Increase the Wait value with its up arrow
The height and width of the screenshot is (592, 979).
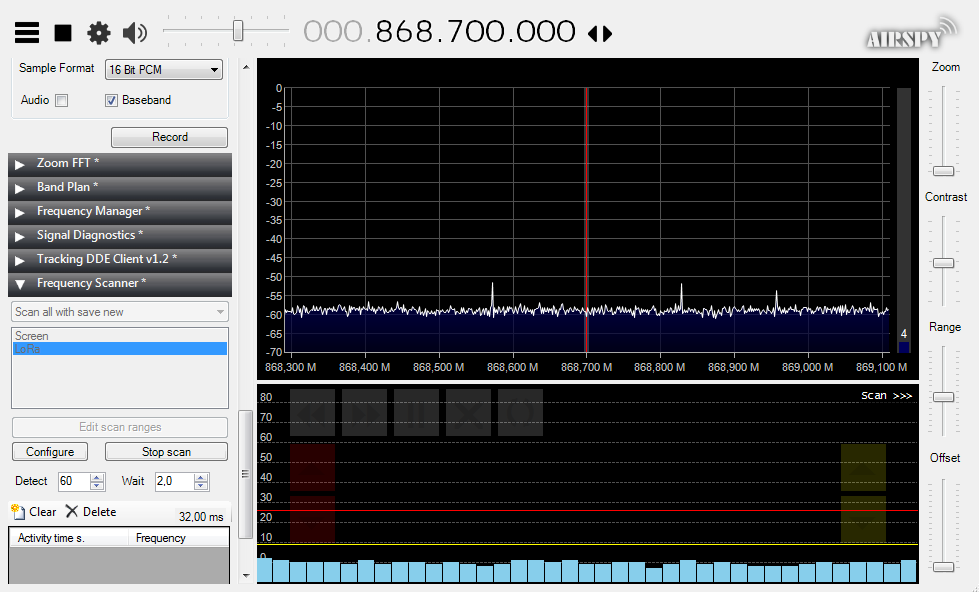pos(201,478)
